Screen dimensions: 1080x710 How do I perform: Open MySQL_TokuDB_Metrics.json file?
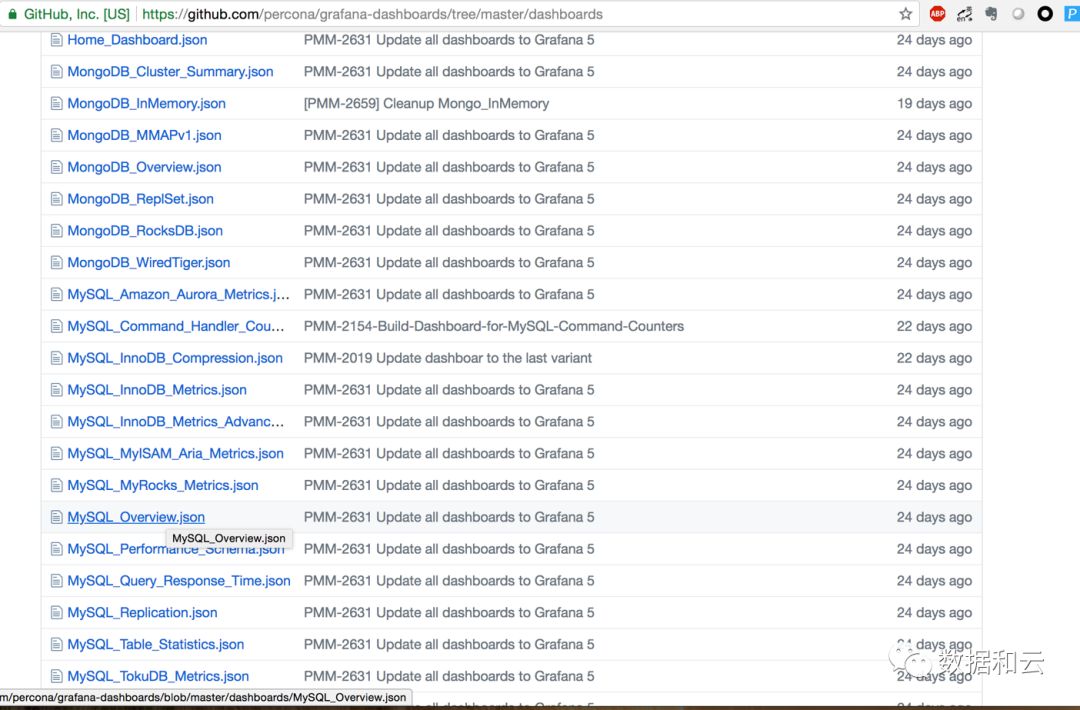point(158,676)
